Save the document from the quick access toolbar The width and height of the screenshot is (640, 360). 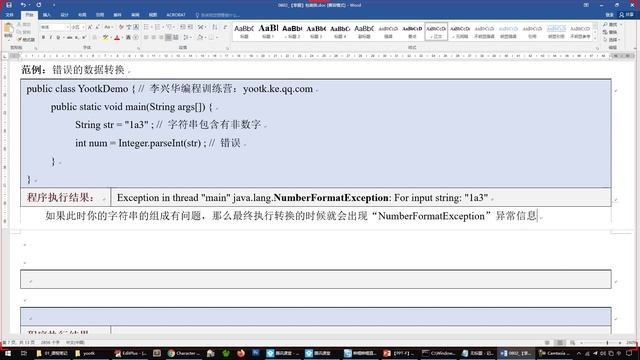coord(9,5)
